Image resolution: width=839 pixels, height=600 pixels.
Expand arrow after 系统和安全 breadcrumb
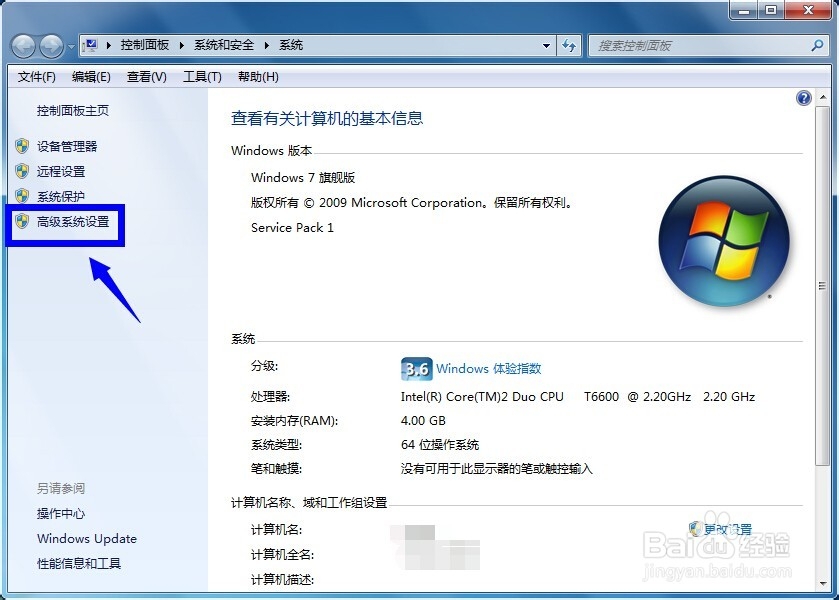(x=266, y=45)
